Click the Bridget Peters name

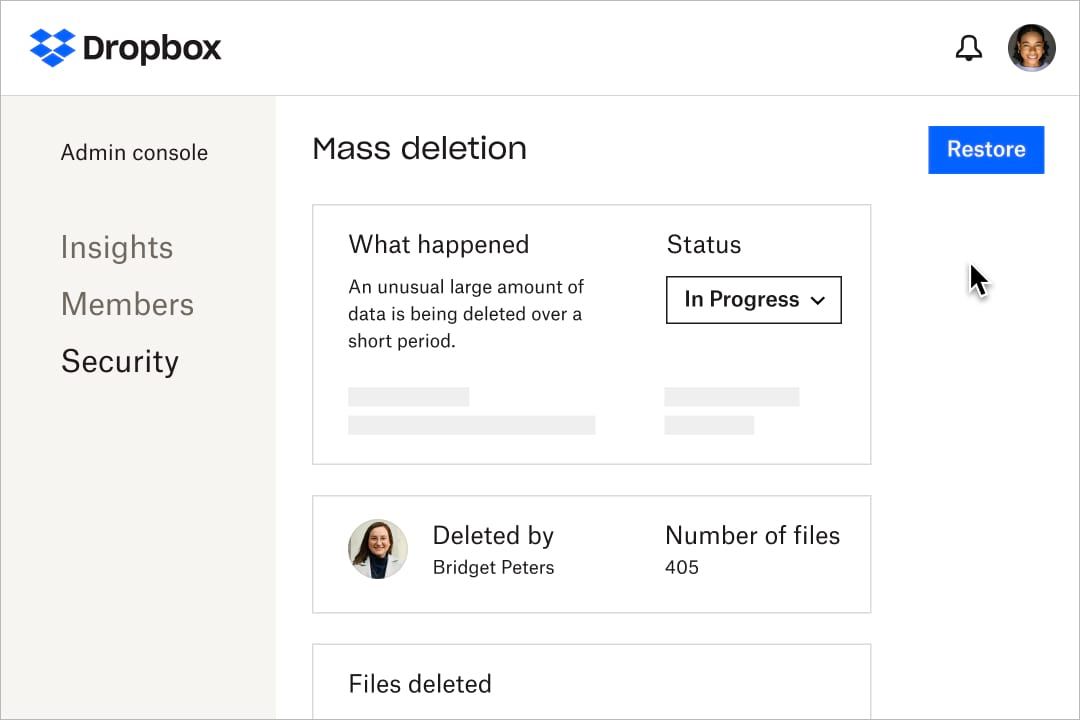tap(493, 568)
